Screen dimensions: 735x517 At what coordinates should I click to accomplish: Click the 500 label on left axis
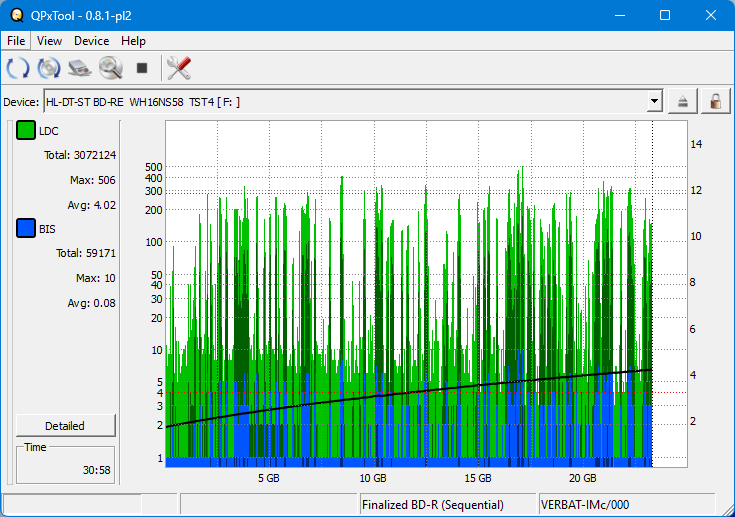[x=154, y=167]
